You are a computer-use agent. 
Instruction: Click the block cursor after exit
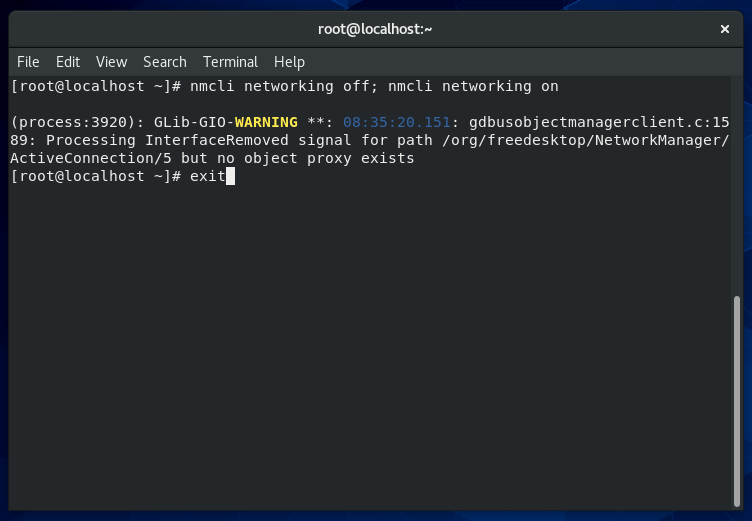230,177
